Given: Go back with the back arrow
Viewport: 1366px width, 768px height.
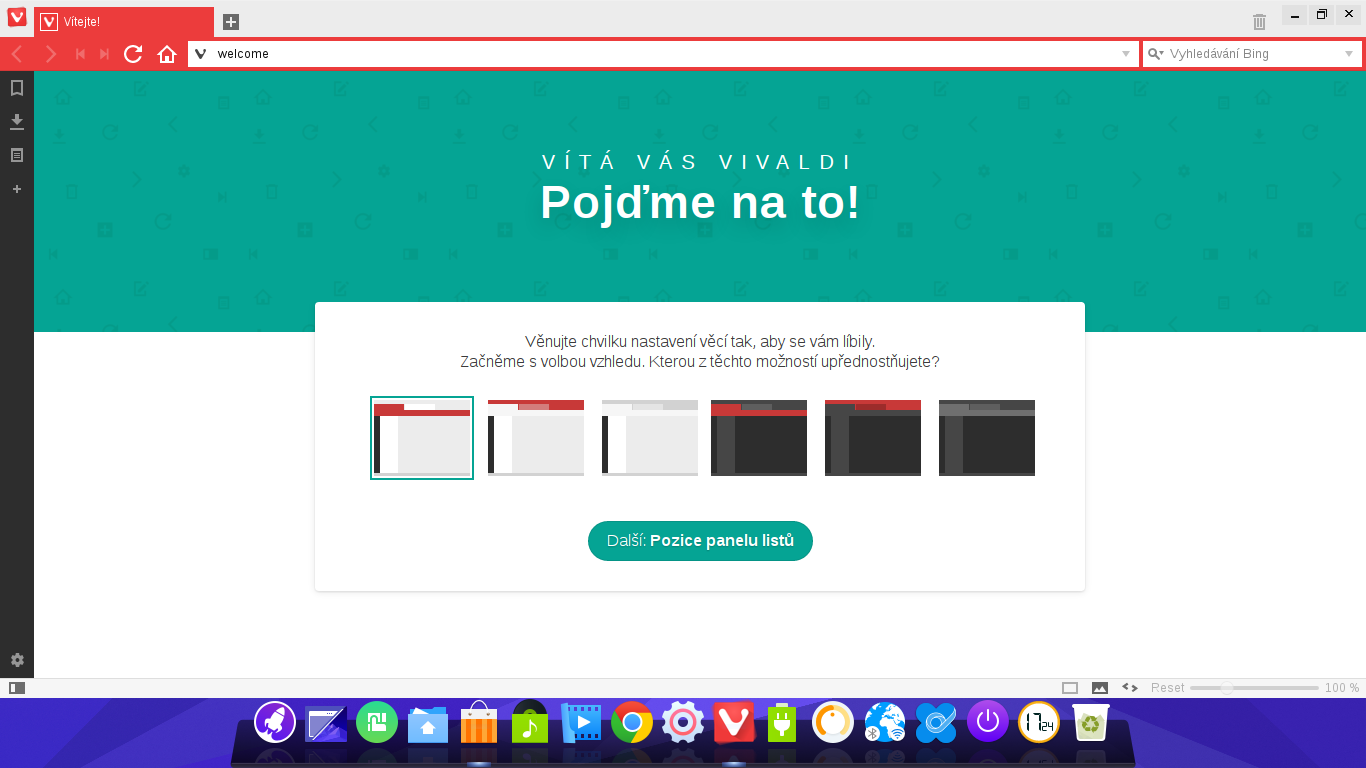Looking at the screenshot, I should click(17, 54).
